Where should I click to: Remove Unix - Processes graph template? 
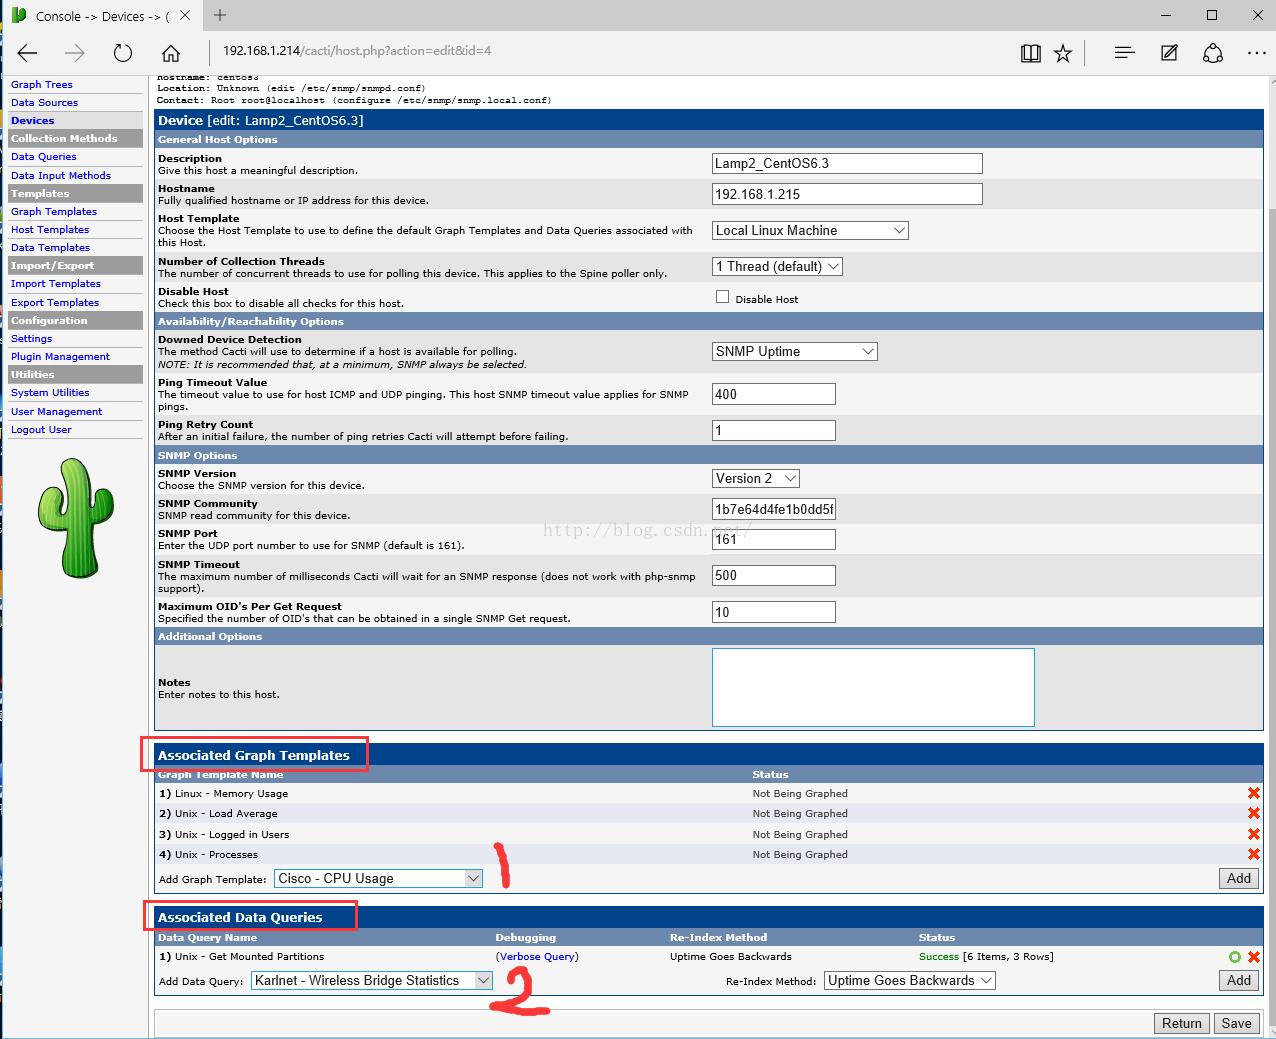pyautogui.click(x=1253, y=854)
